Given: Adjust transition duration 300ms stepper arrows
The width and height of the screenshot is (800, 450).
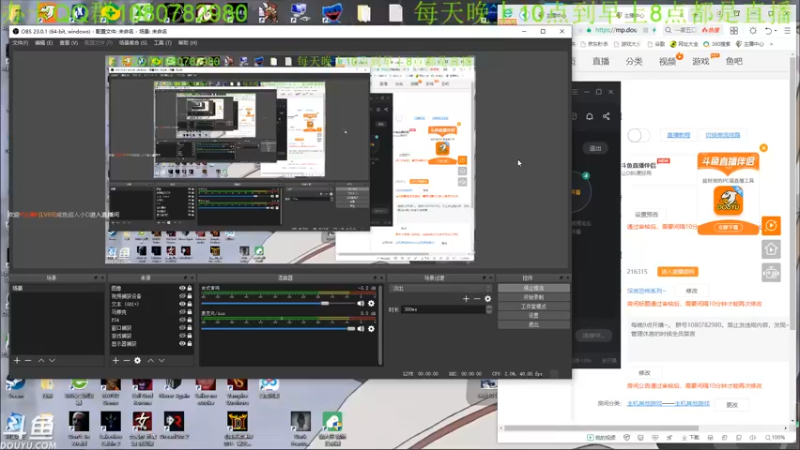Looking at the screenshot, I should coord(489,309).
